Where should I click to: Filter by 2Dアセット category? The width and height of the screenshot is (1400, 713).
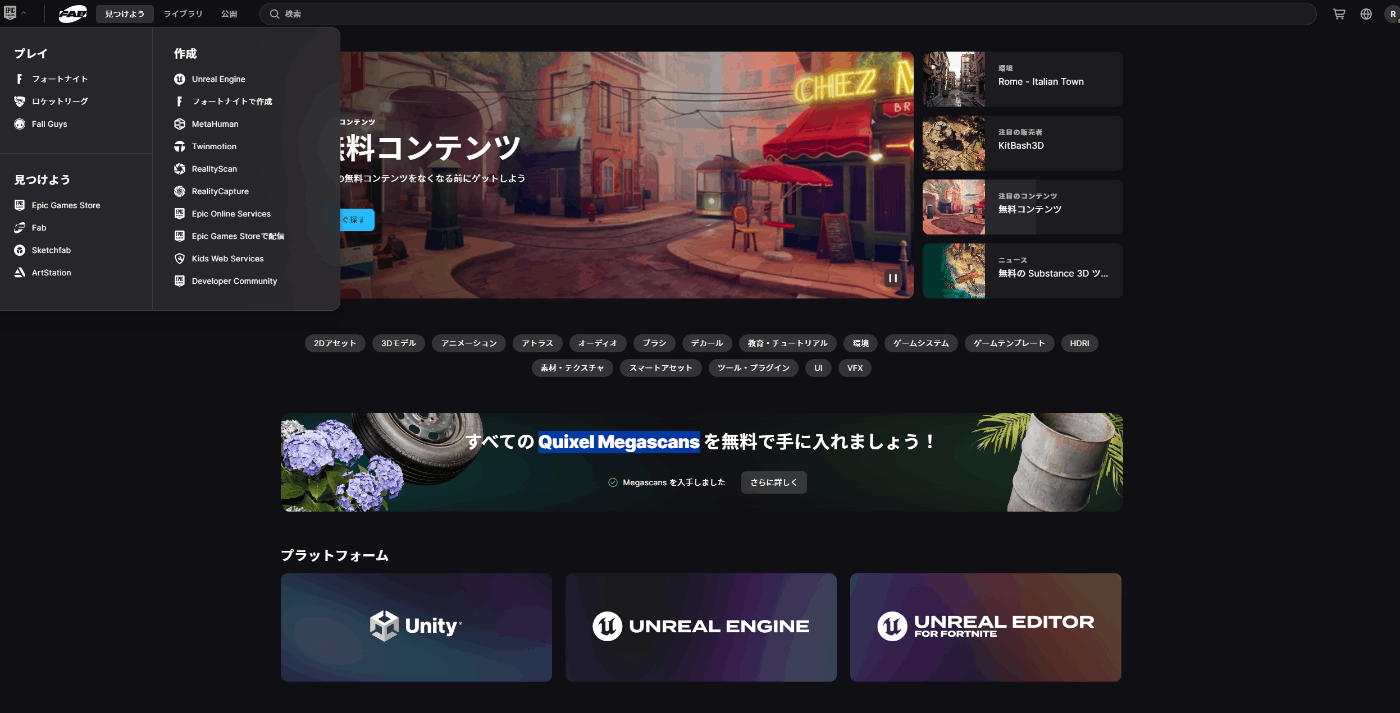[x=335, y=343]
